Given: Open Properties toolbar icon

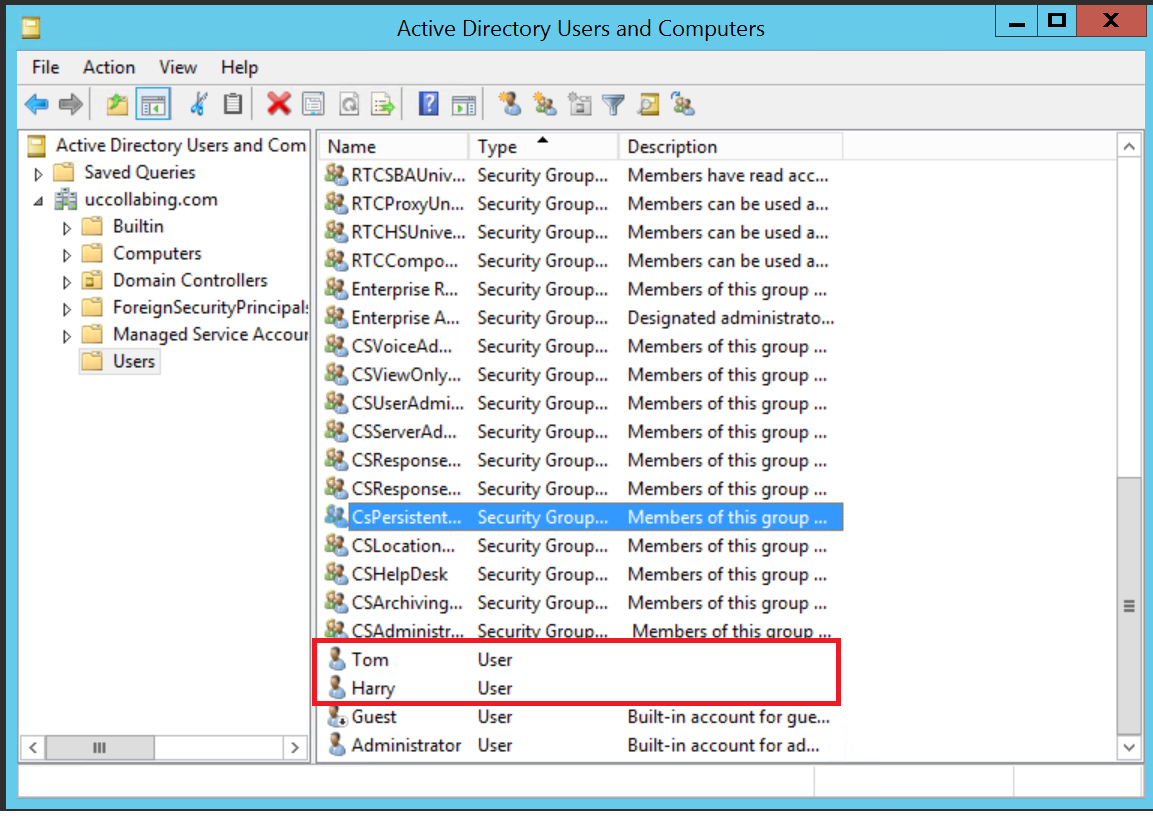Looking at the screenshot, I should click(x=313, y=104).
